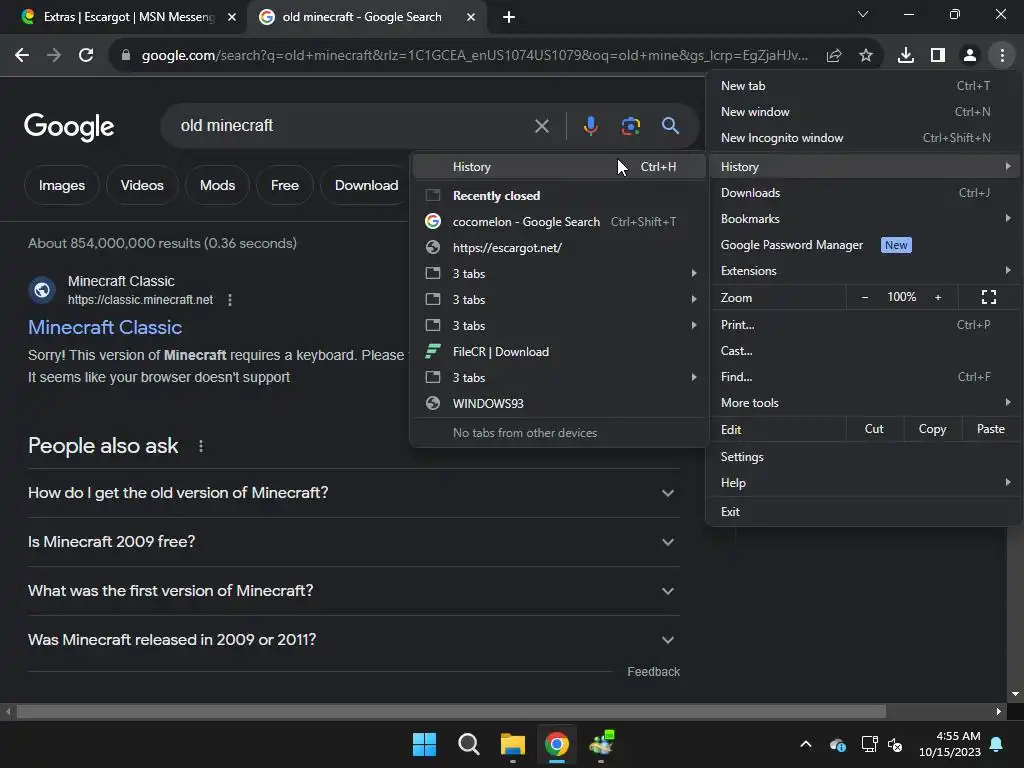Filter results by Videos chip
Image resolution: width=1024 pixels, height=768 pixels.
142,185
